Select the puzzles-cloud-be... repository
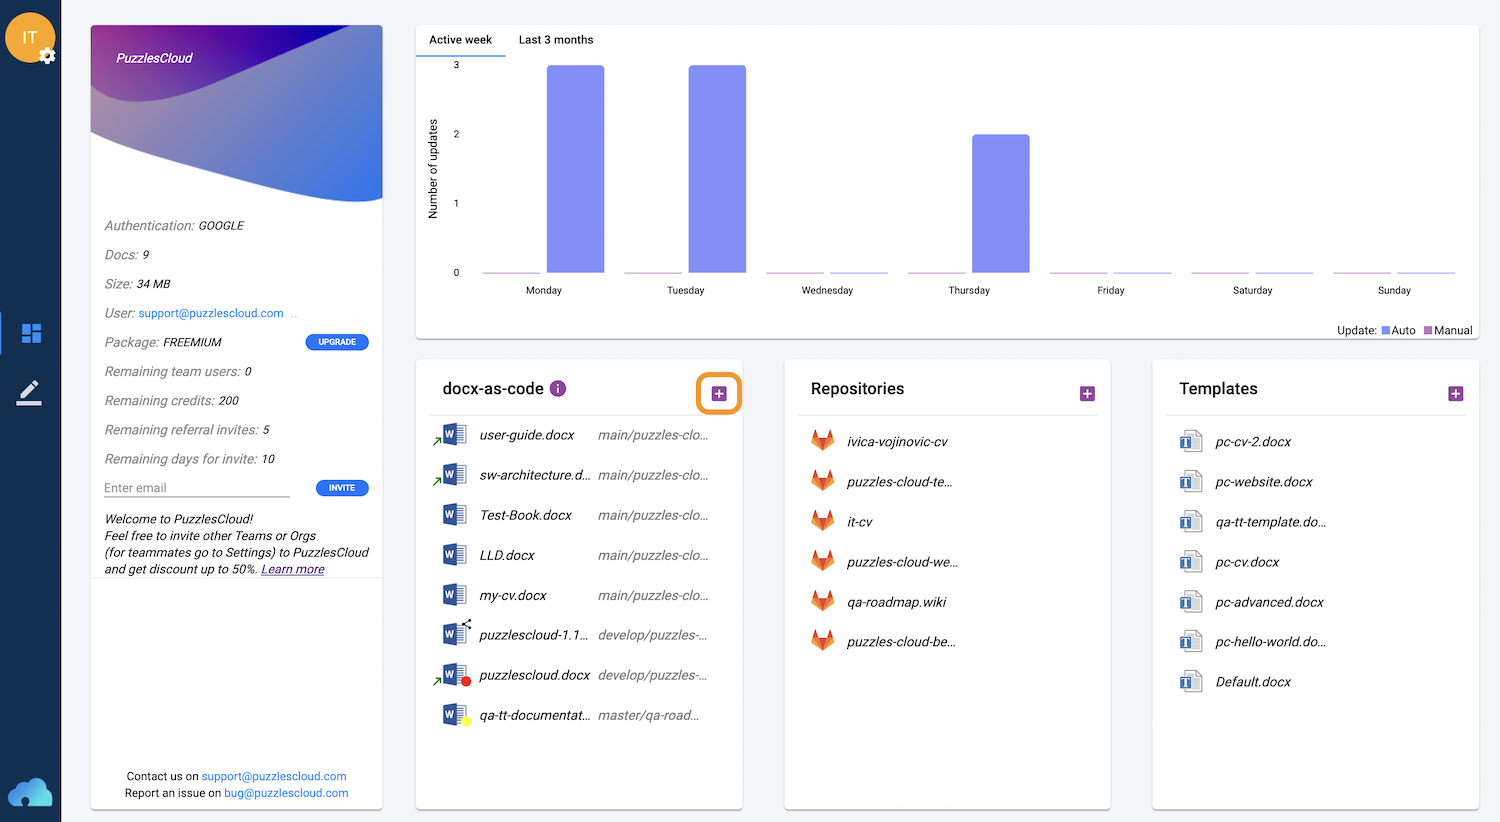The image size is (1500, 822). coord(901,642)
